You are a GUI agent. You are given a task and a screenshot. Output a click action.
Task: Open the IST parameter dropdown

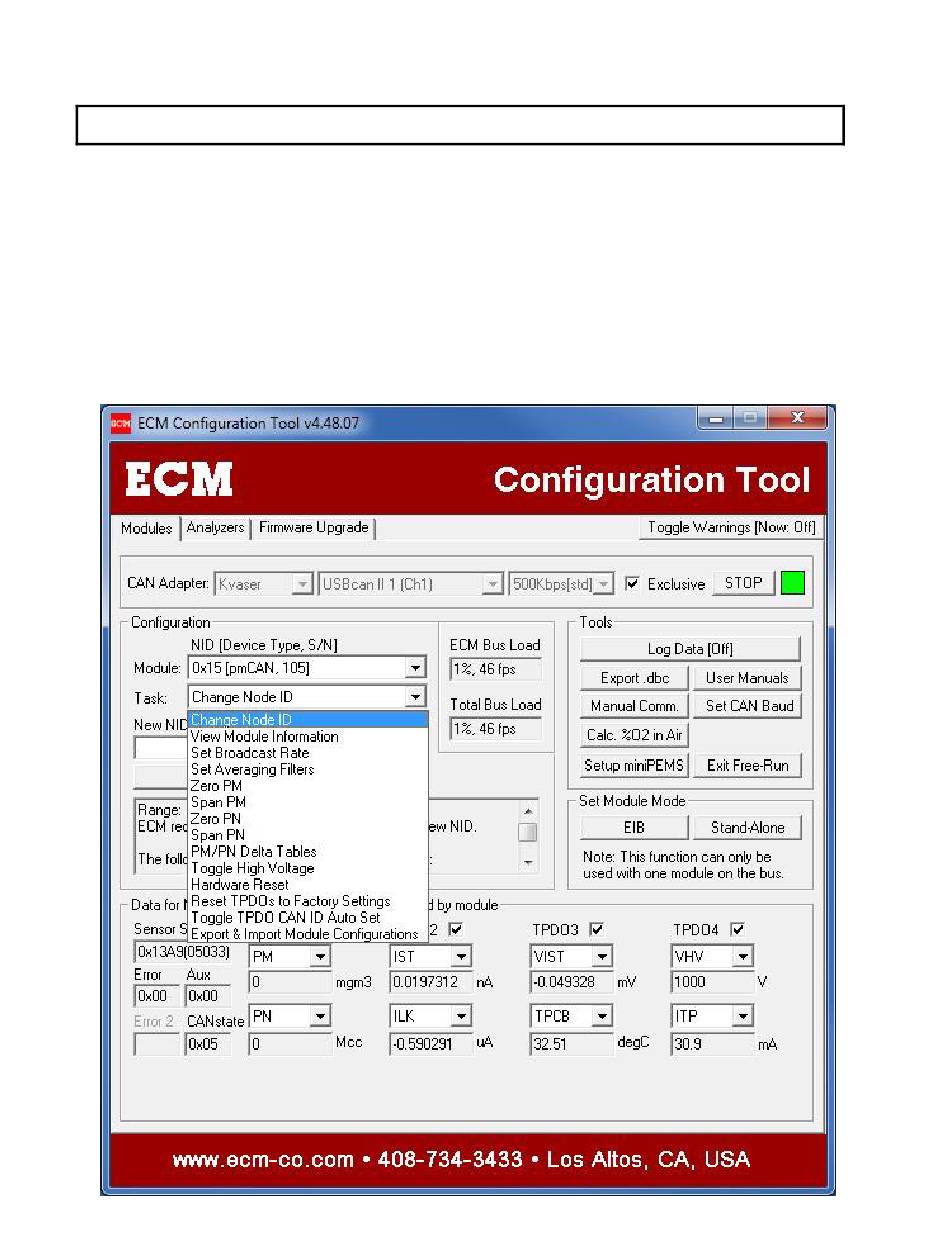click(461, 957)
